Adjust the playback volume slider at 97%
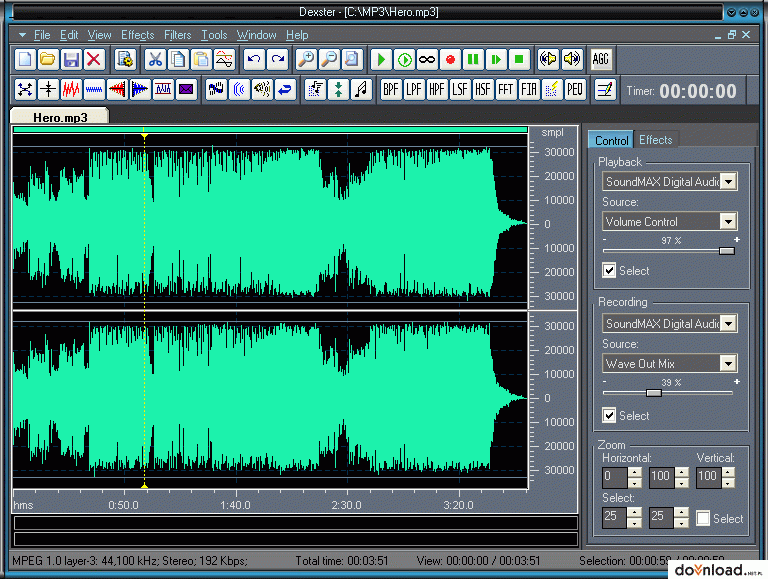Image resolution: width=768 pixels, height=579 pixels. pos(727,251)
